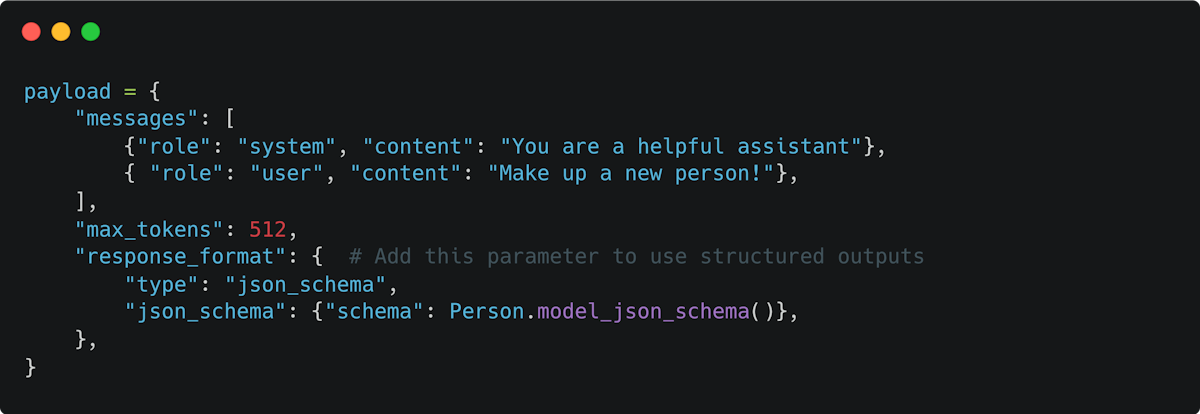The width and height of the screenshot is (1200, 414).
Task: Click the Person class name
Action: (487, 312)
